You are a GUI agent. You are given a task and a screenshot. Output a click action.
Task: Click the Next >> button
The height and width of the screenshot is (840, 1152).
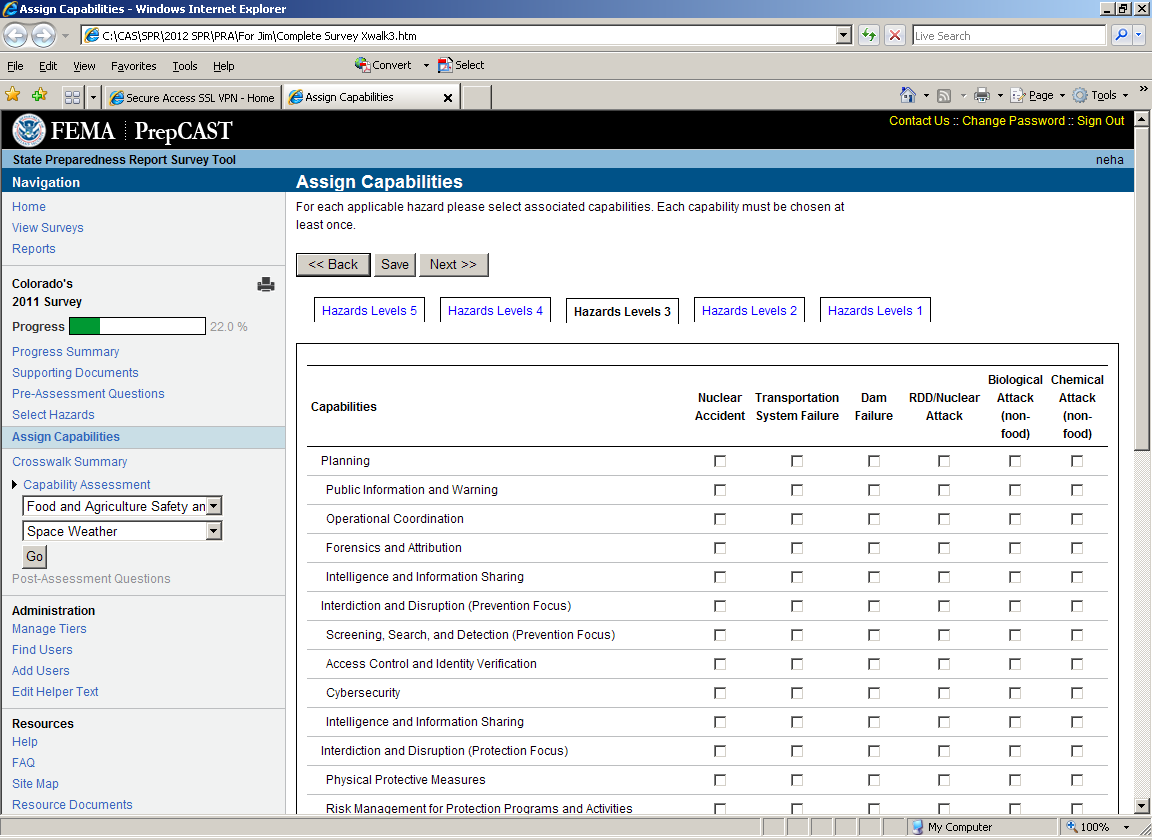pyautogui.click(x=453, y=265)
